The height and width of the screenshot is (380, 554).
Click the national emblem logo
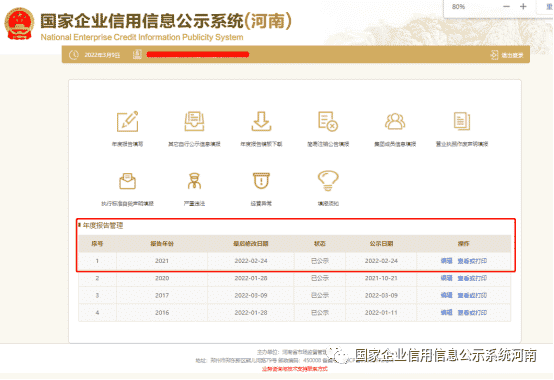click(19, 24)
